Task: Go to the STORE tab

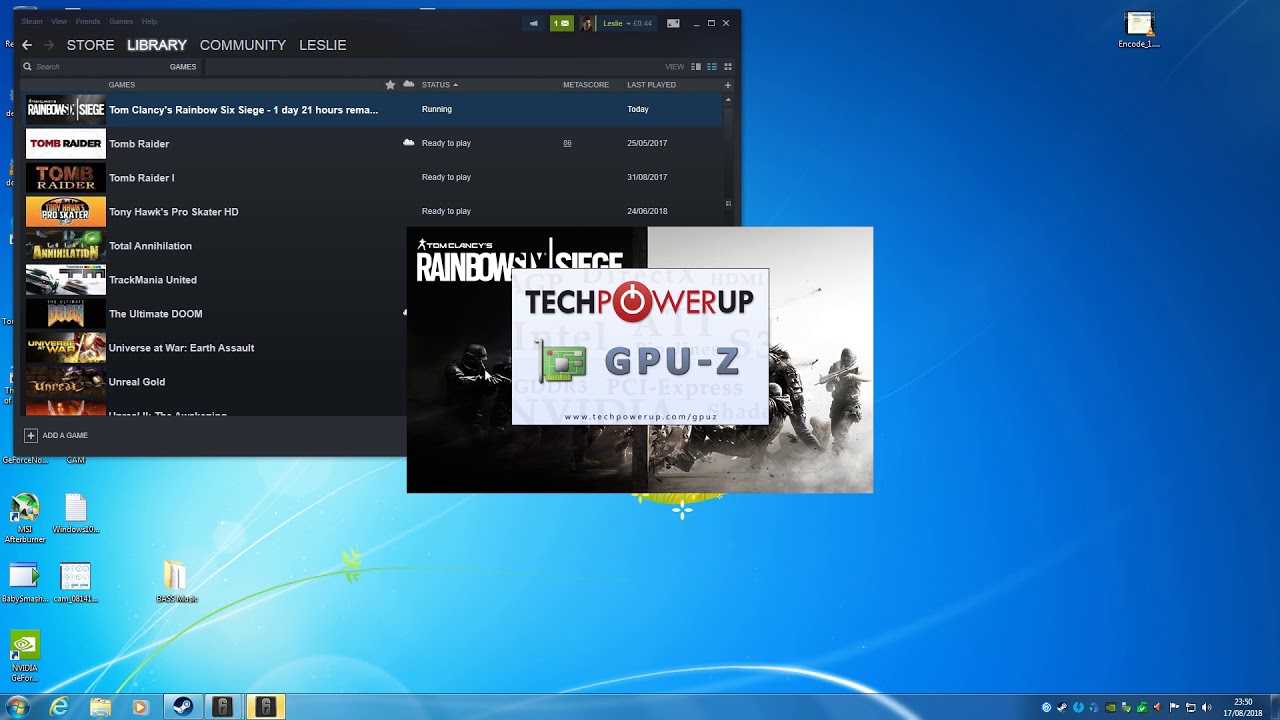Action: (x=90, y=45)
